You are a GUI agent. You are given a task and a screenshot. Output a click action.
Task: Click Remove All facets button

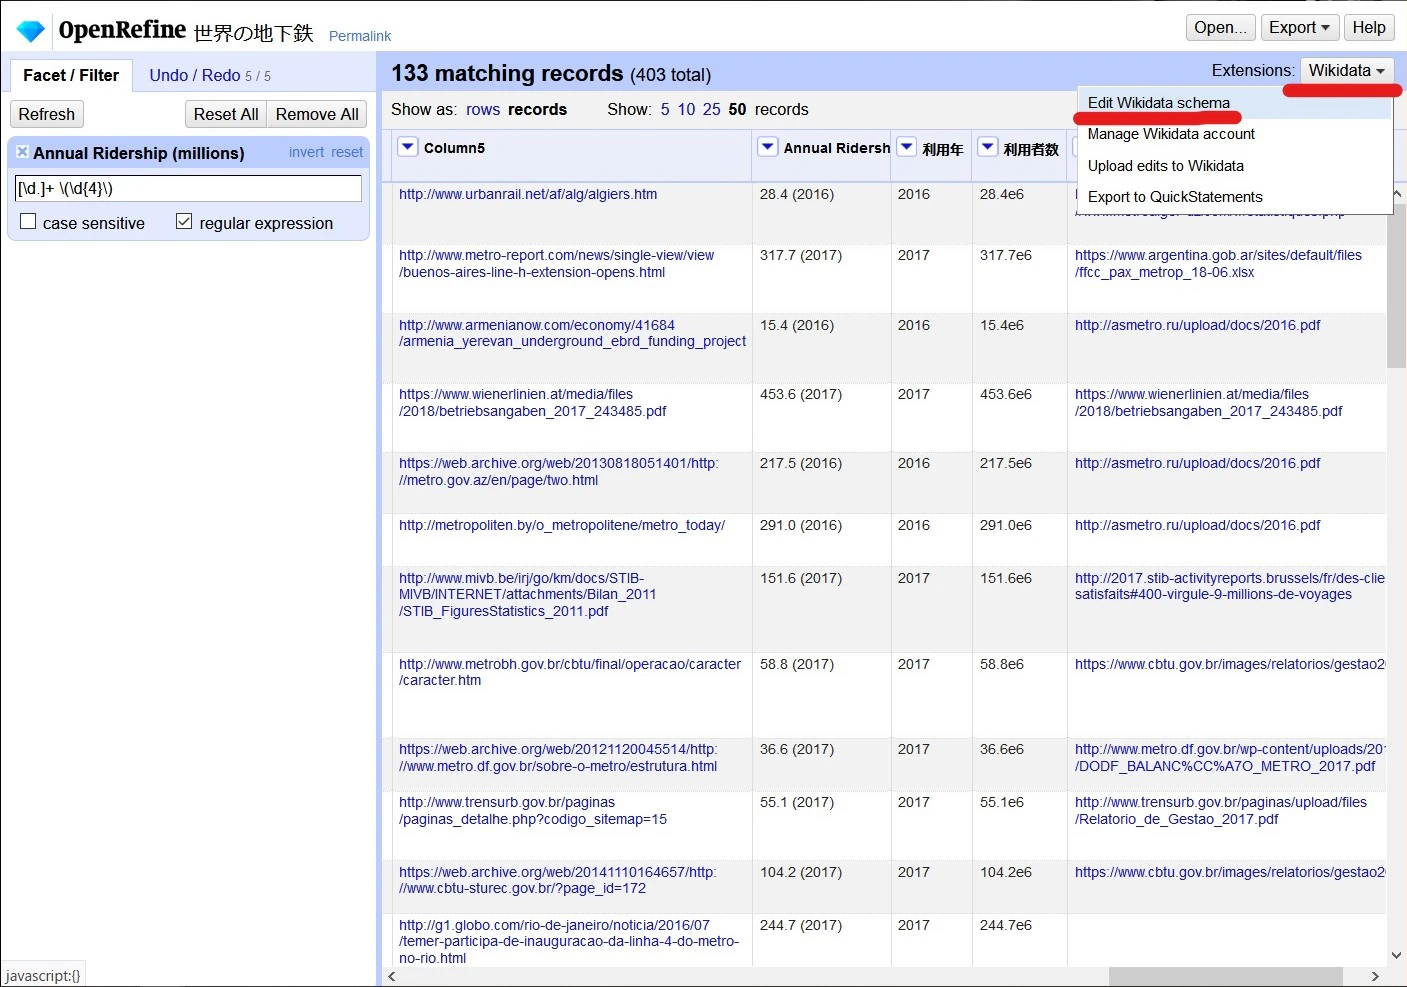(317, 114)
